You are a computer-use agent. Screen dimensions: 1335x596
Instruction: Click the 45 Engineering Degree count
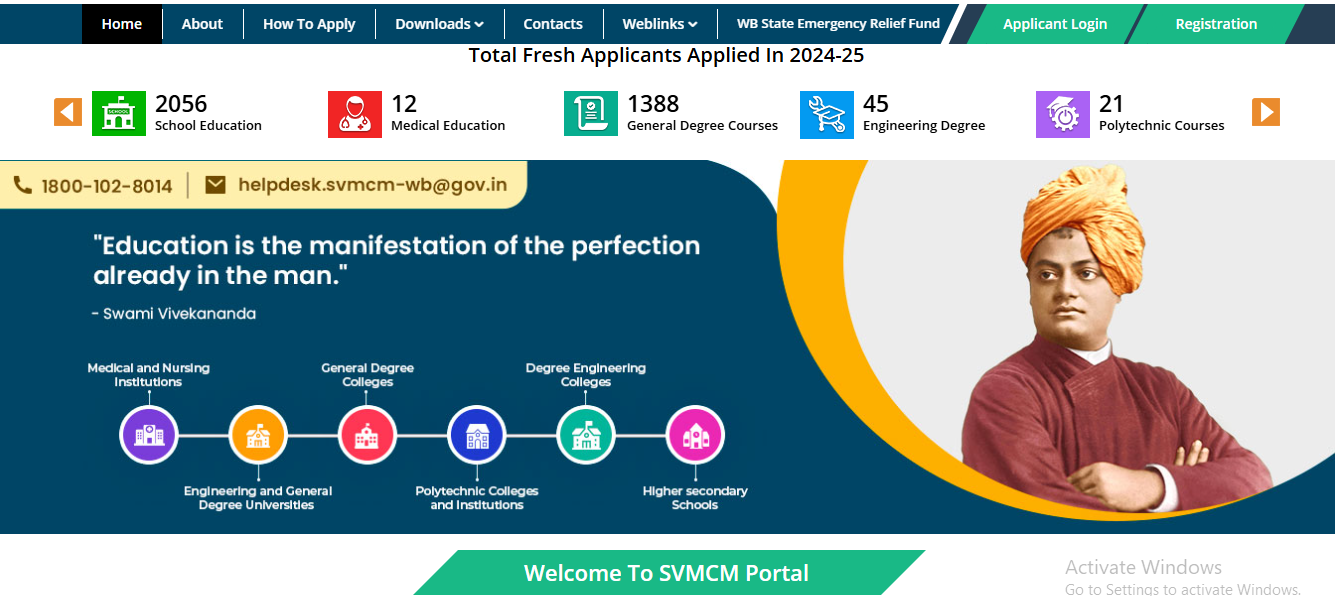876,104
